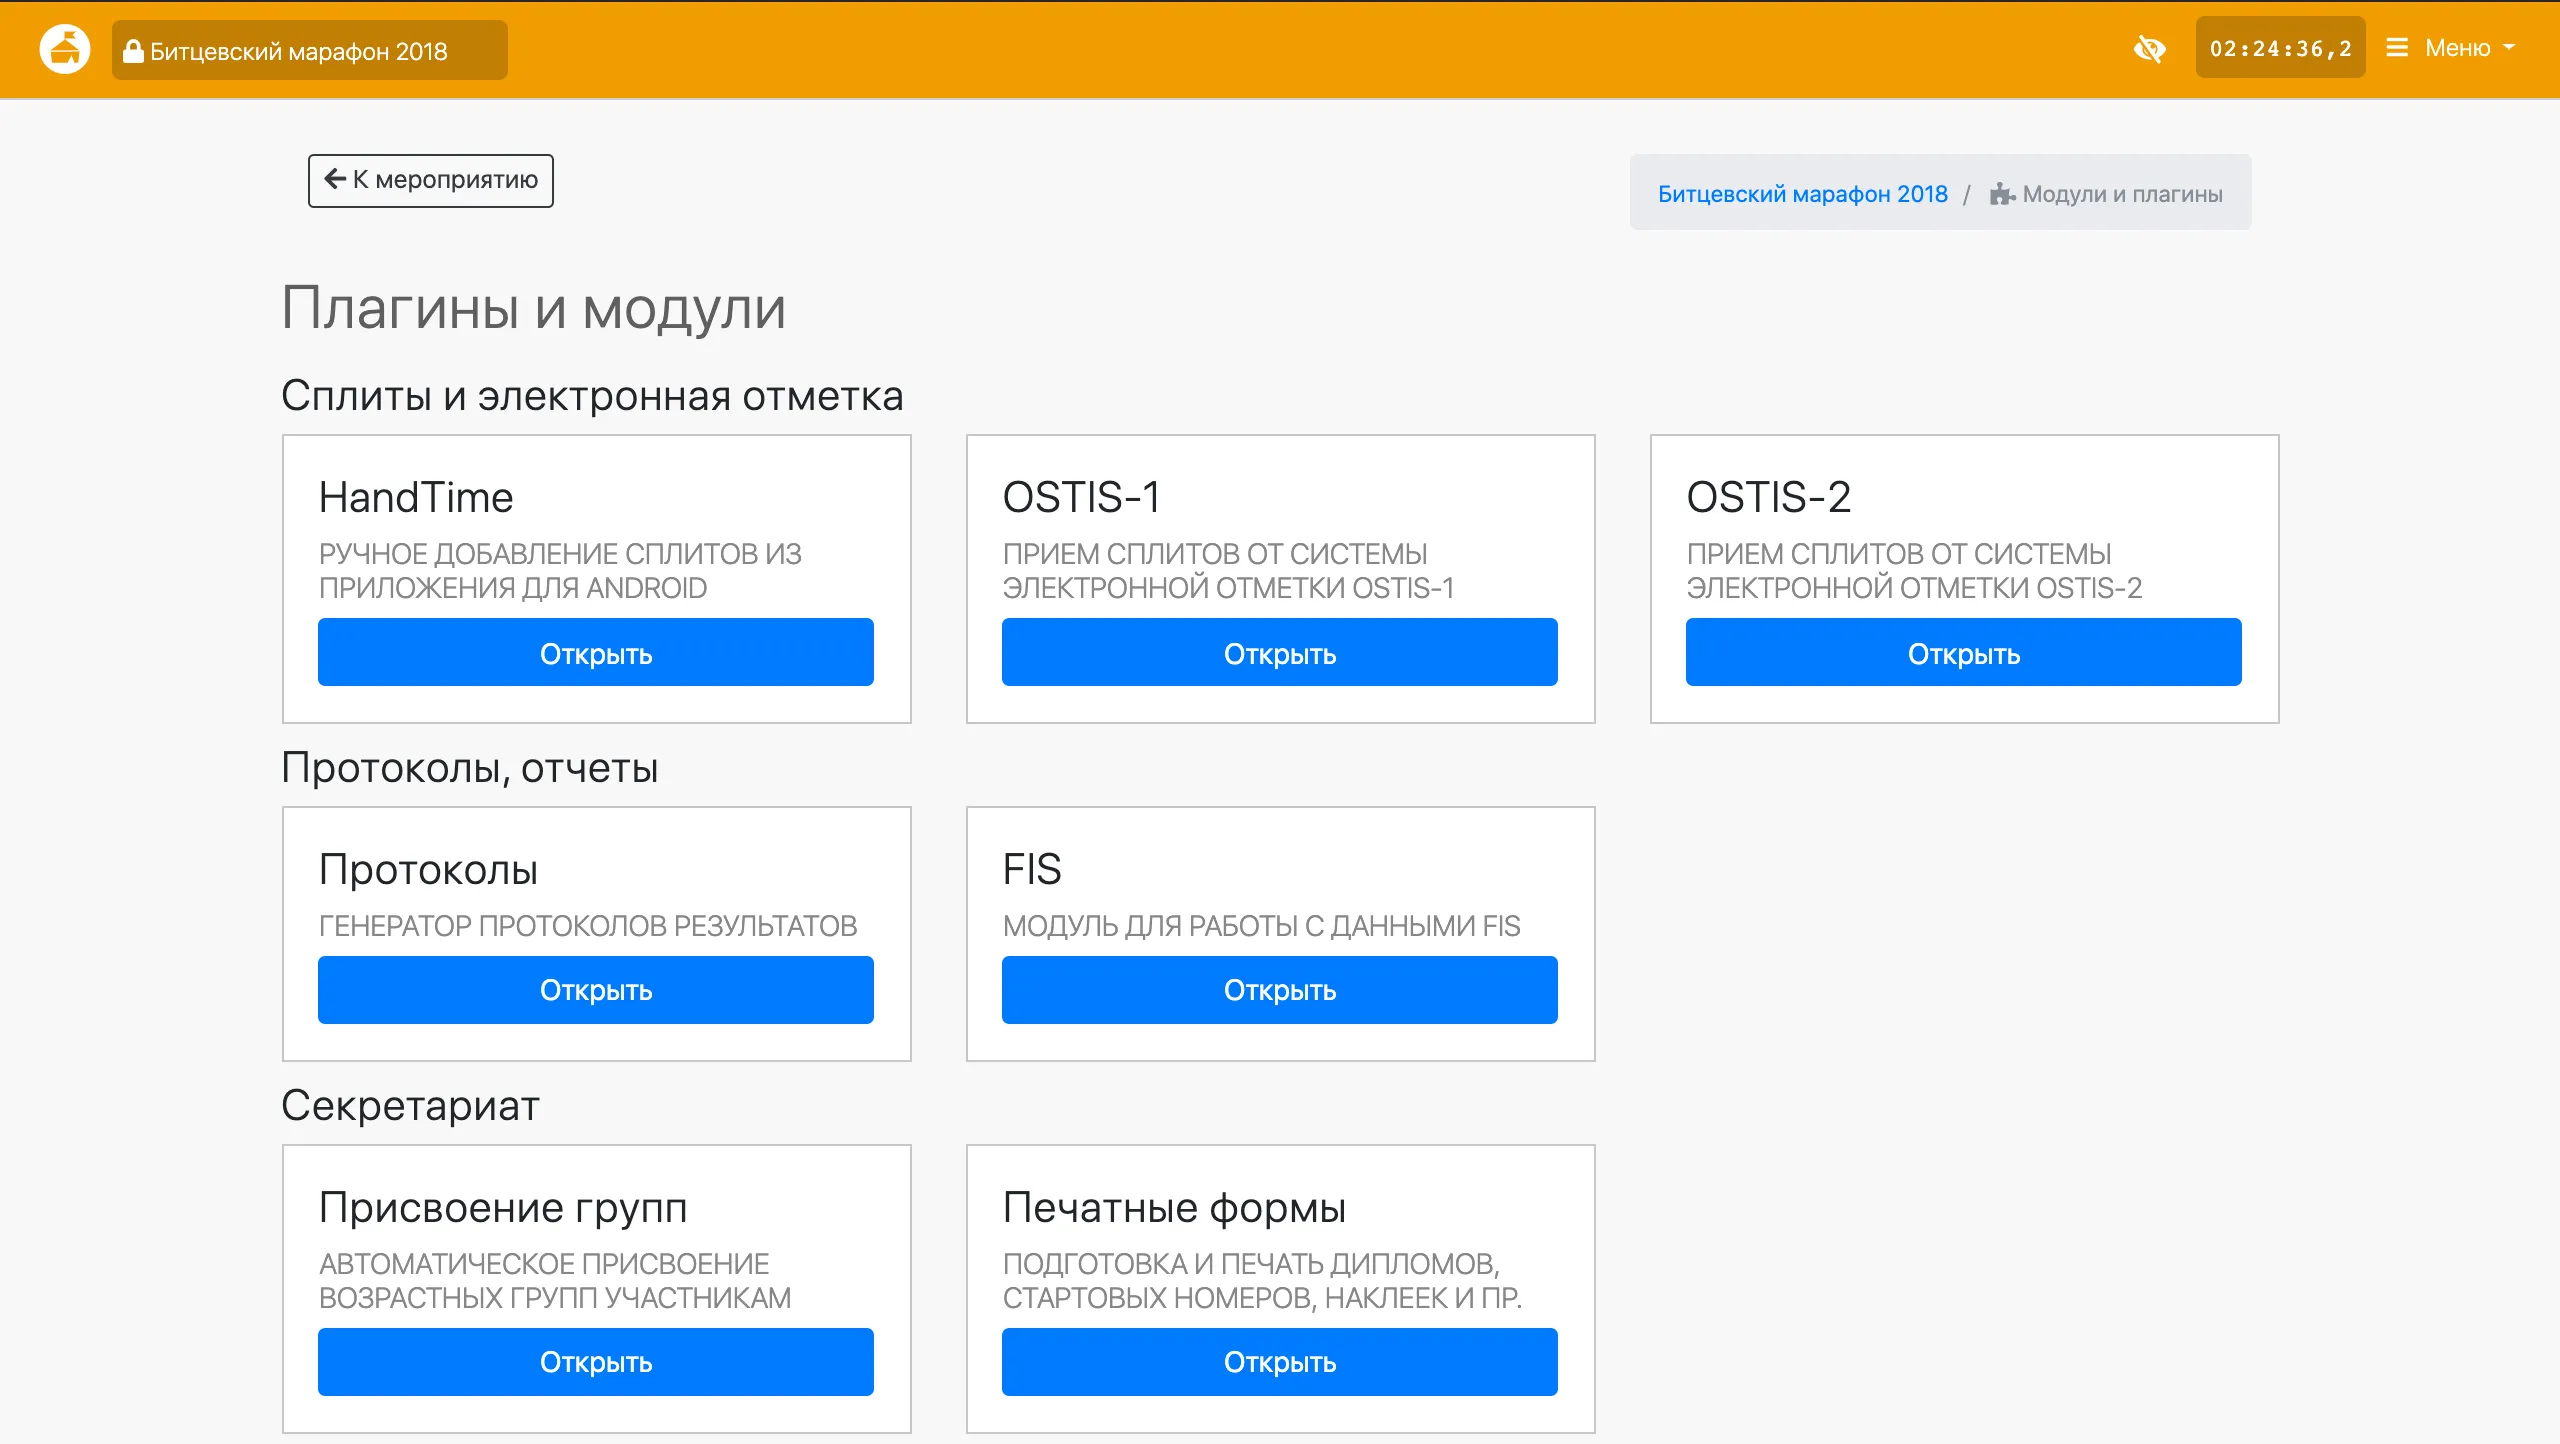The width and height of the screenshot is (2560, 1444).
Task: Click the Модули и плагины breadcrumb text
Action: point(2122,194)
